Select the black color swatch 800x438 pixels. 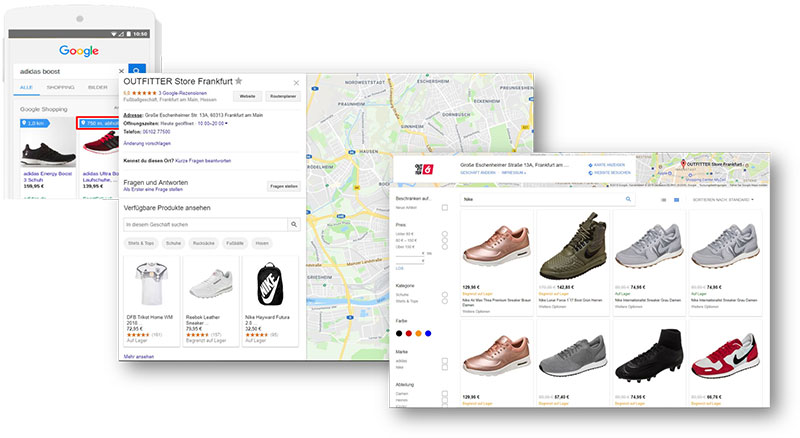399,333
